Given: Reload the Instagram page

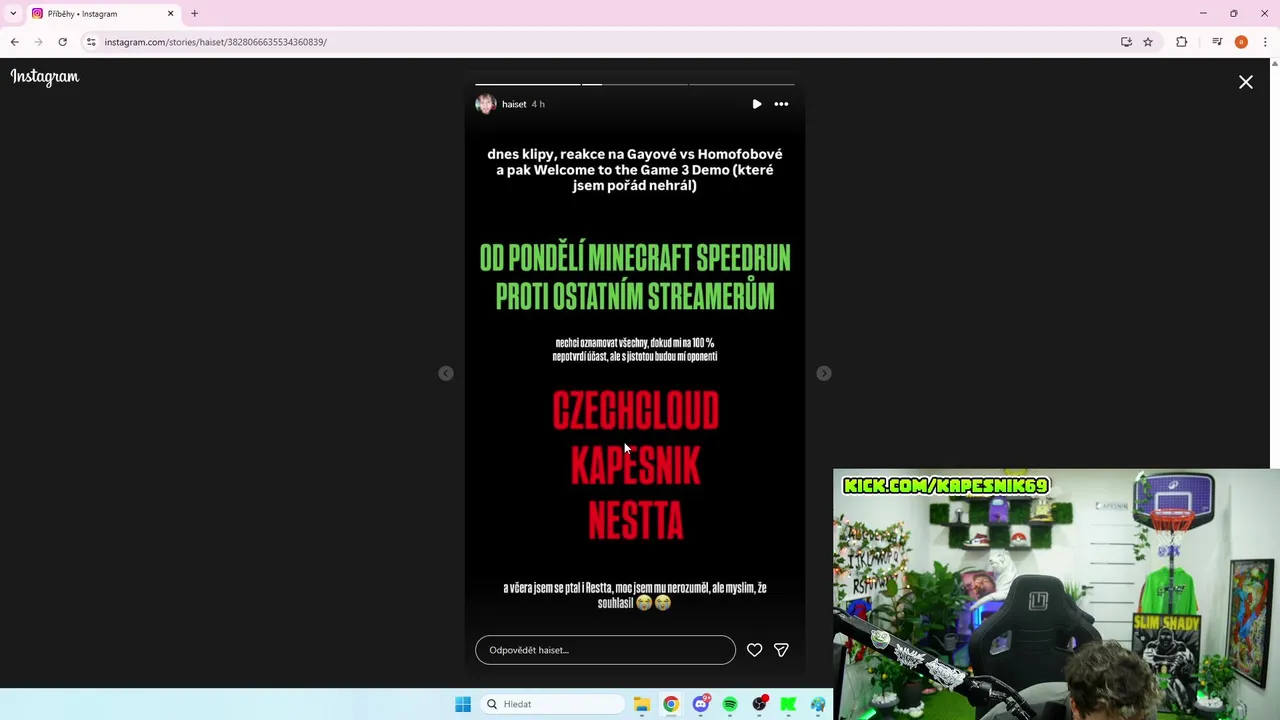Looking at the screenshot, I should pos(62,42).
